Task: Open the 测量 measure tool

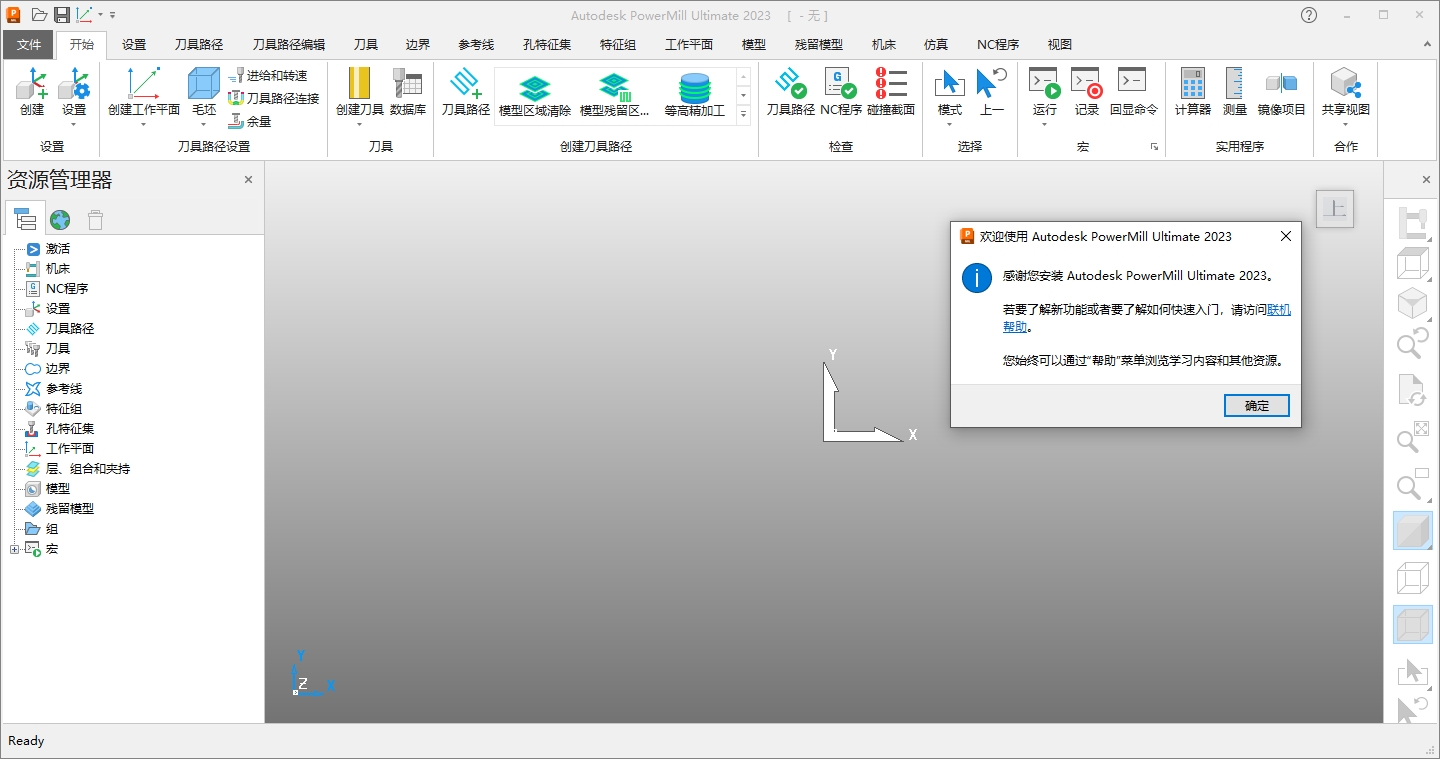Action: click(x=1235, y=92)
